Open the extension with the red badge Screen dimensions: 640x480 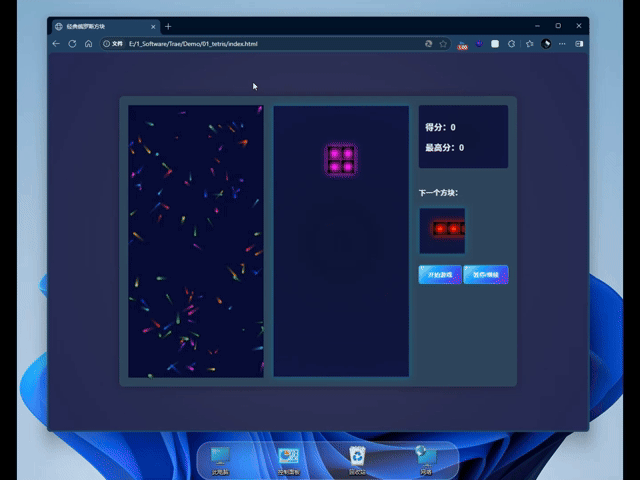coord(462,45)
